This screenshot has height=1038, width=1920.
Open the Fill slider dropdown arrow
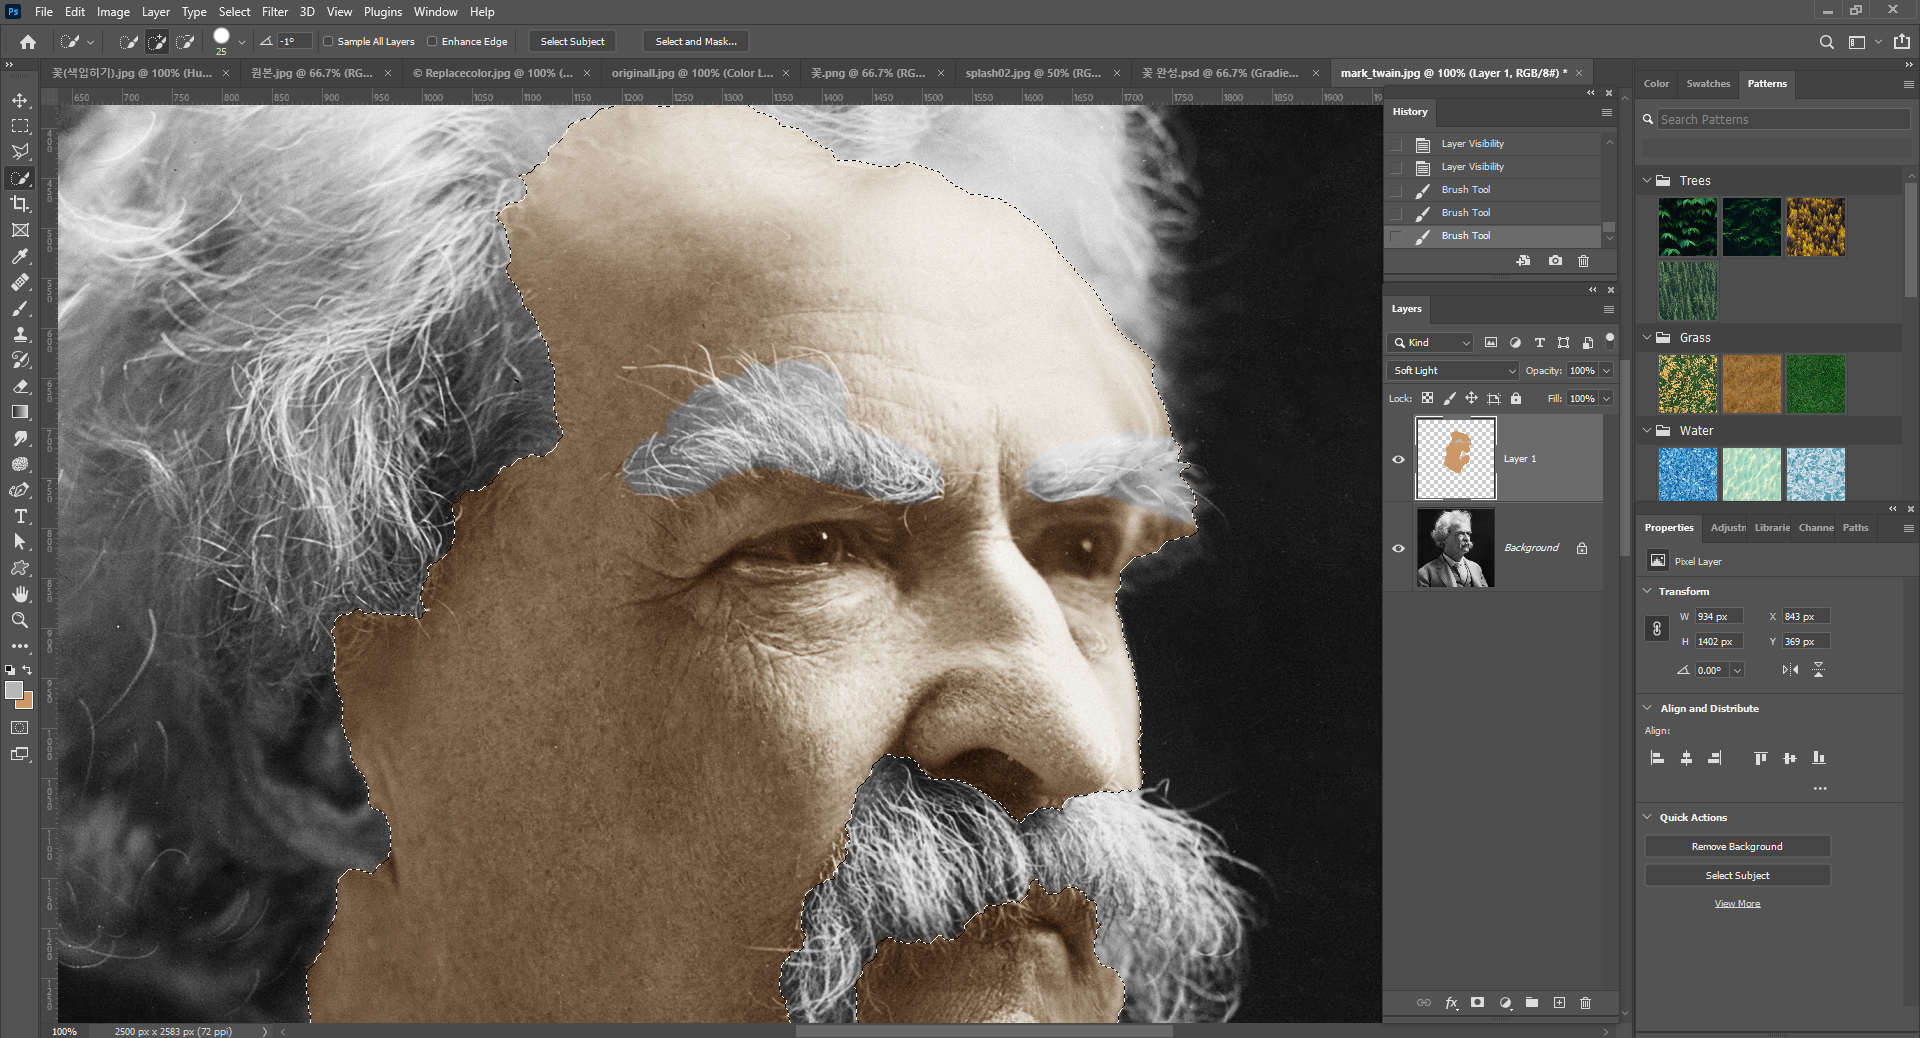click(1607, 399)
